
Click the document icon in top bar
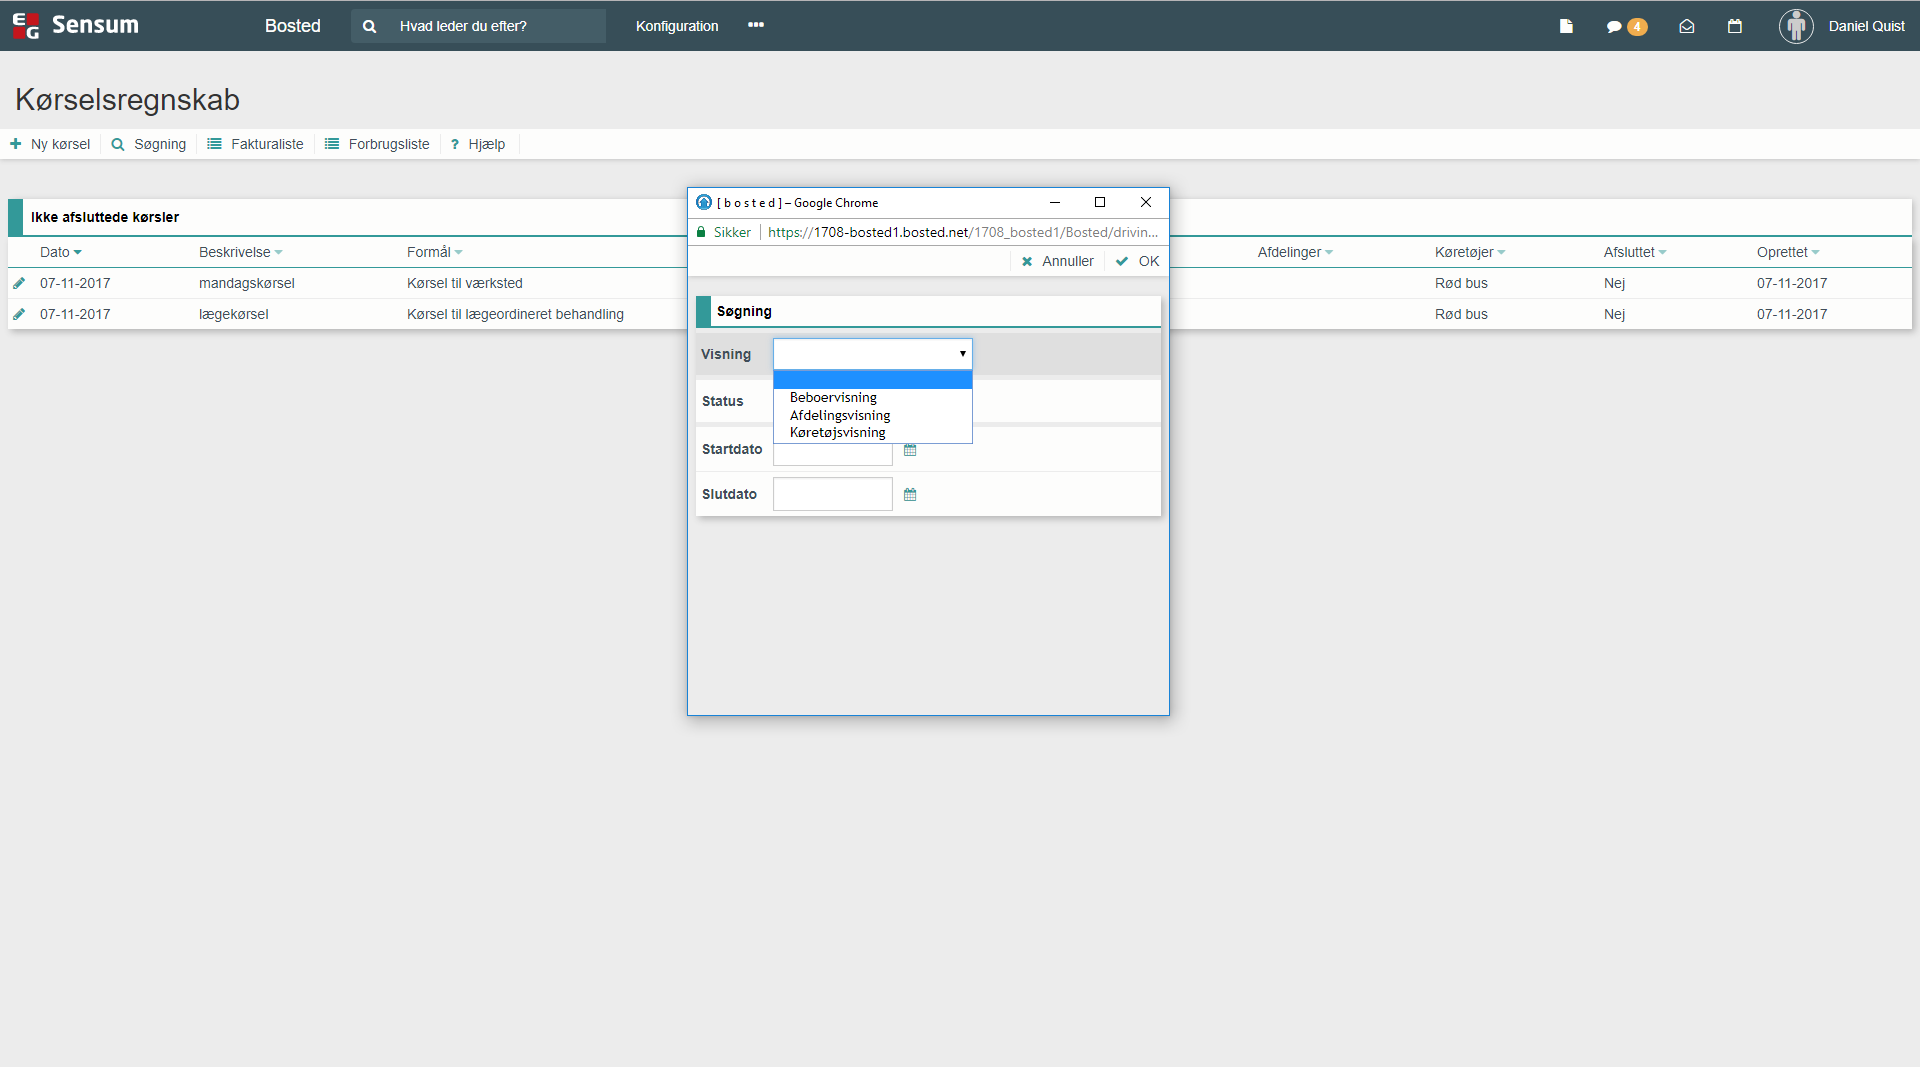coord(1566,26)
